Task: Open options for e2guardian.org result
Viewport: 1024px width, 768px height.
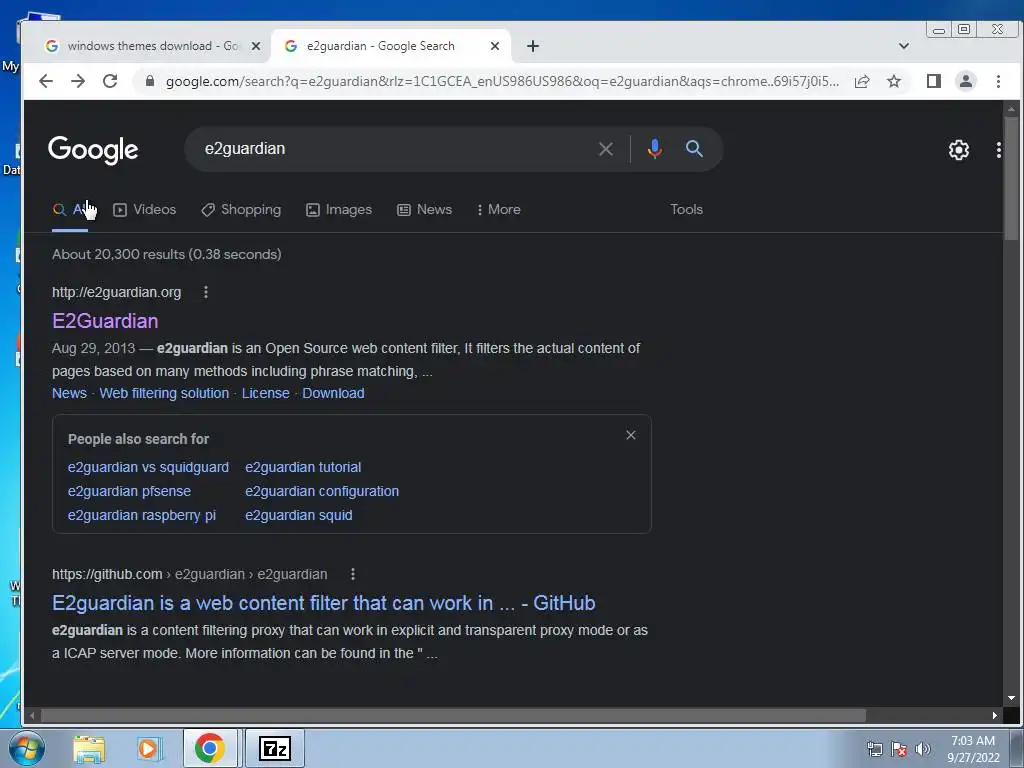Action: coord(206,292)
